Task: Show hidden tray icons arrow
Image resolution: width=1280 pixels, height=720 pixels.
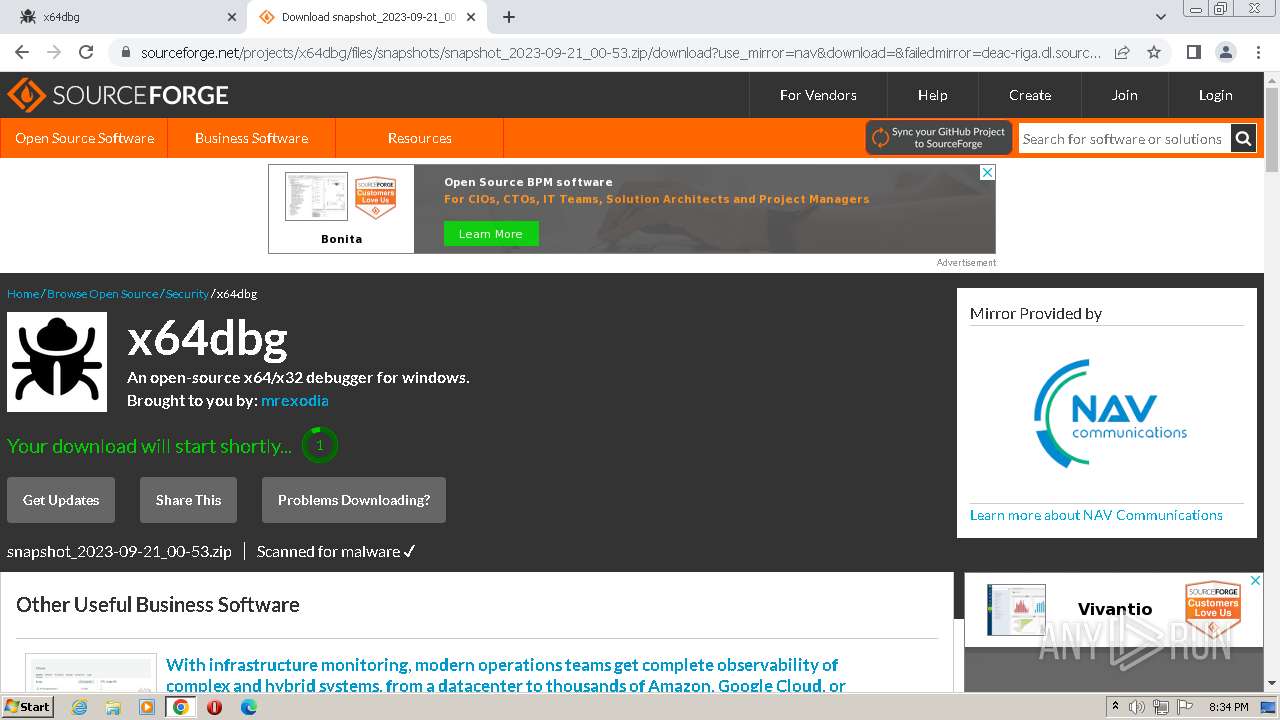Action: pos(1115,707)
